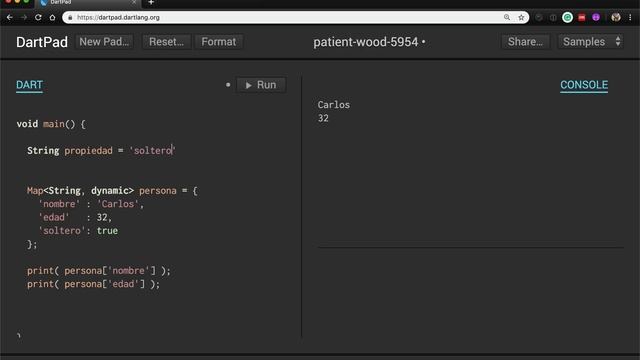The height and width of the screenshot is (360, 640).
Task: Bookmark this page with the star icon
Action: coord(521,17)
